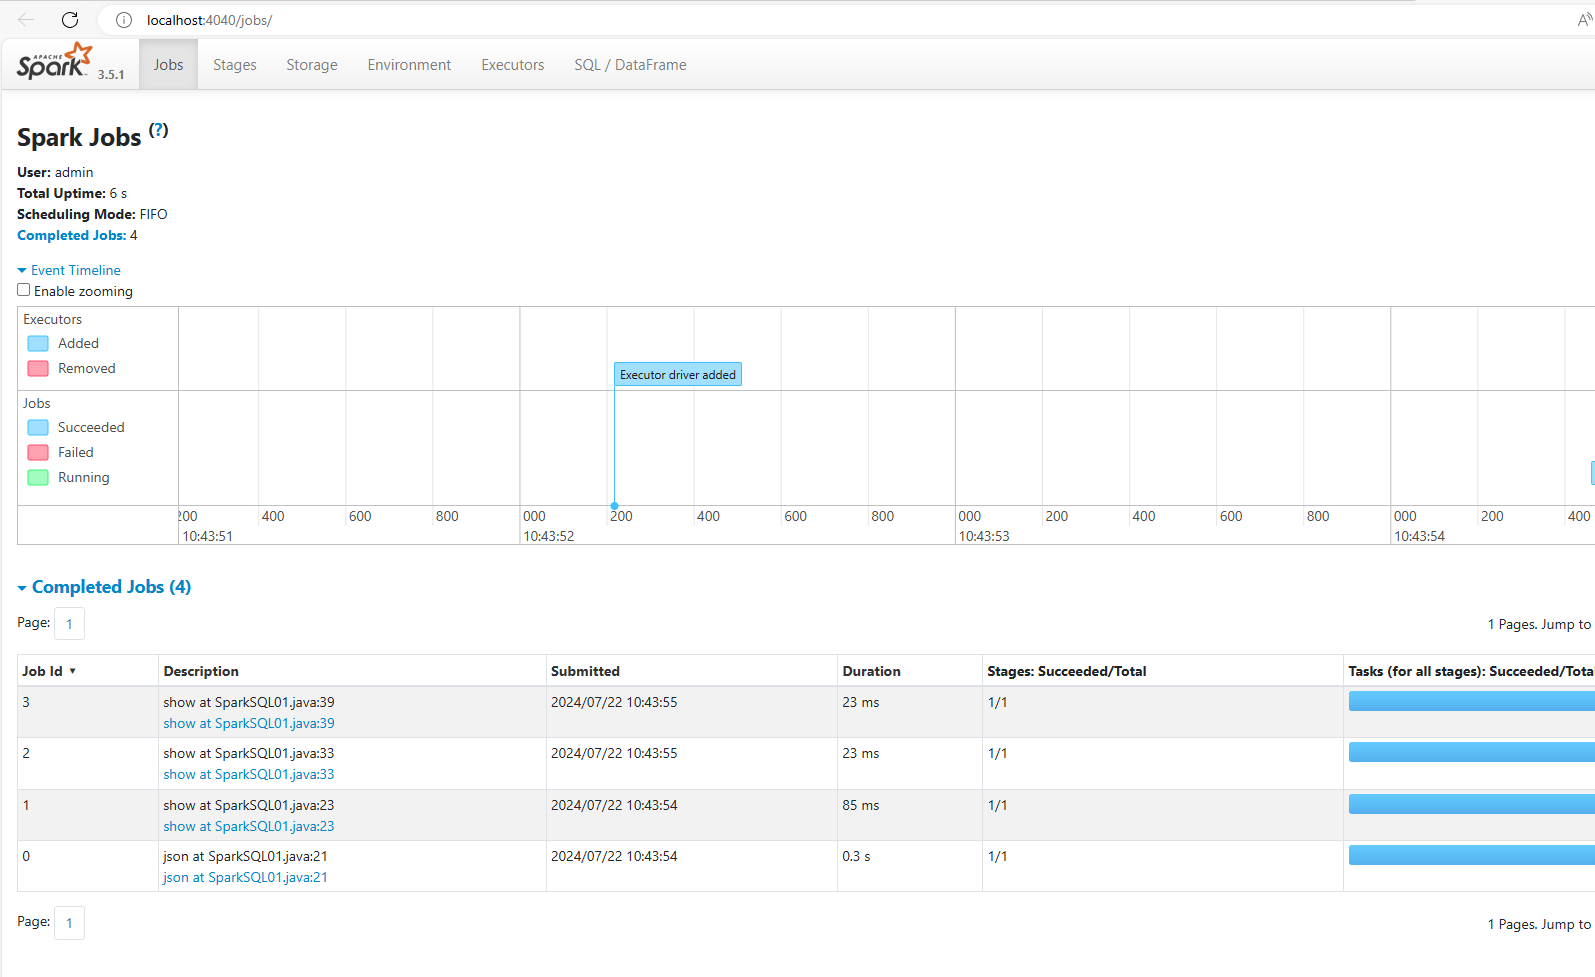
Task: Click the site info icon in address bar
Action: [x=124, y=20]
